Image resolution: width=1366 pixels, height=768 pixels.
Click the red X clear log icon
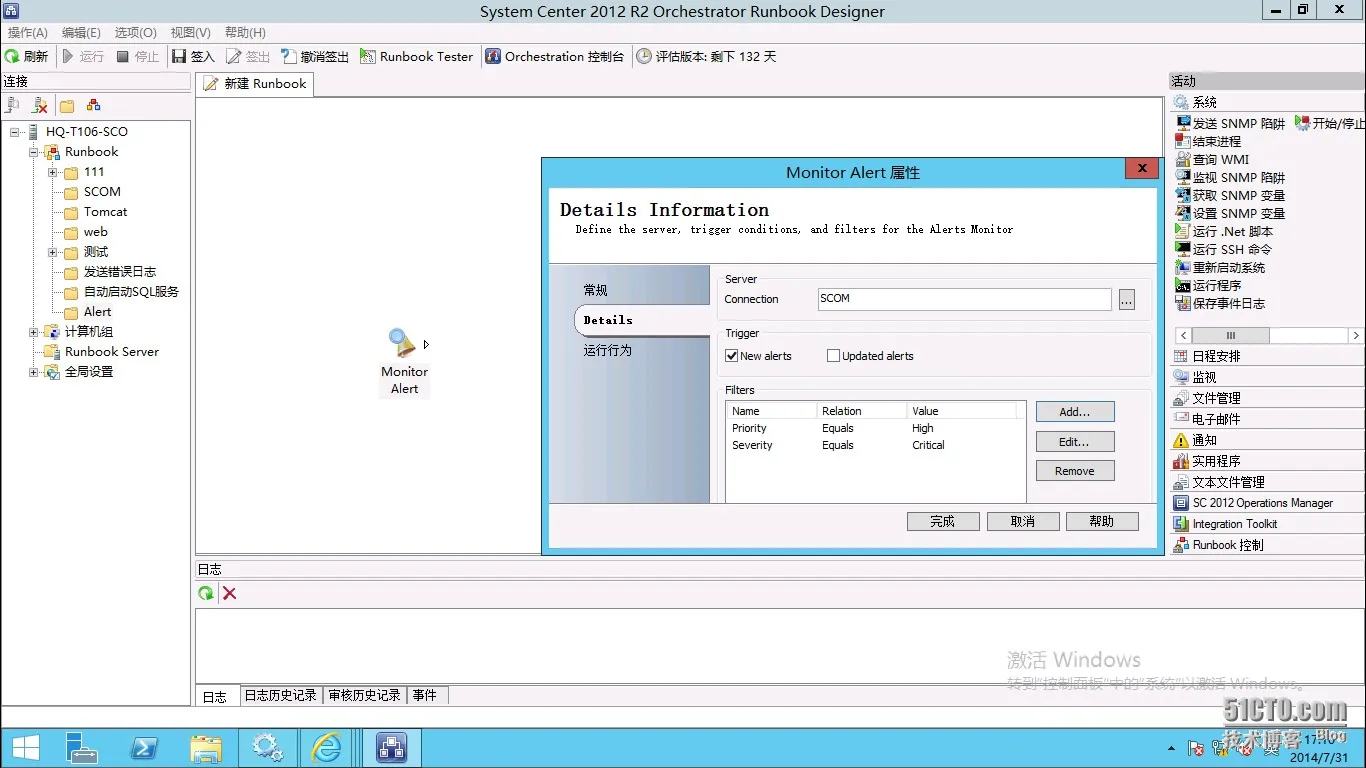click(229, 593)
